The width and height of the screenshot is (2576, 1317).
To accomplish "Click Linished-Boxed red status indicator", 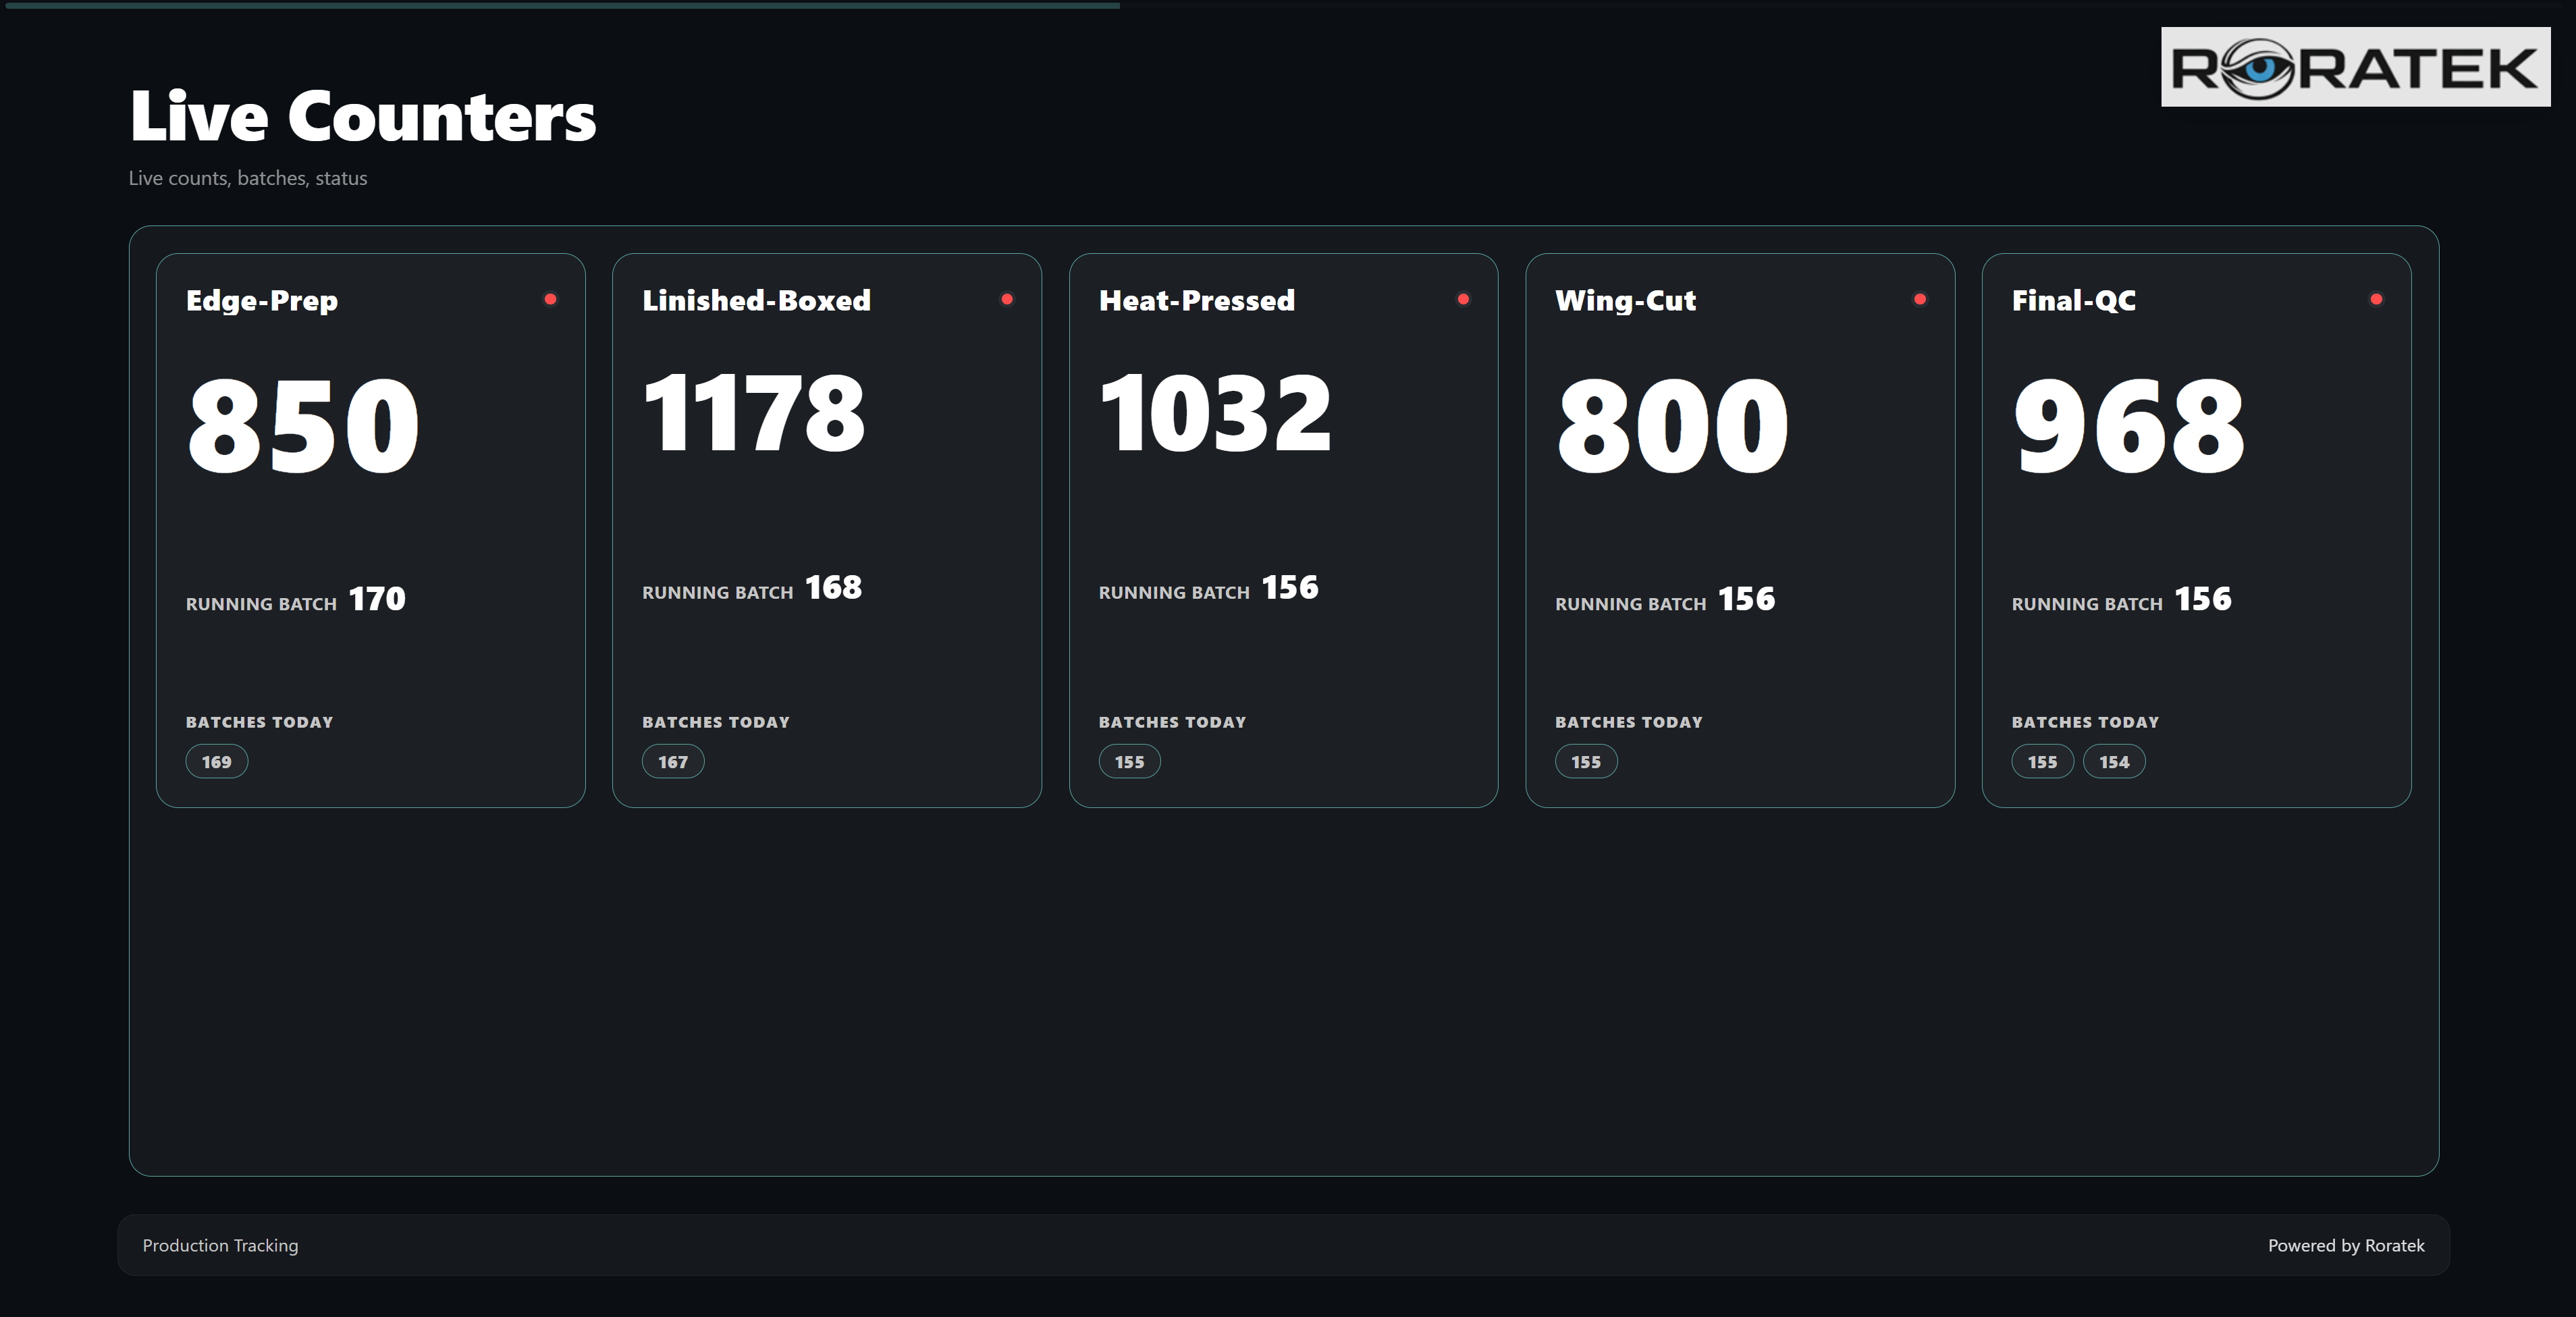I will click(1007, 299).
